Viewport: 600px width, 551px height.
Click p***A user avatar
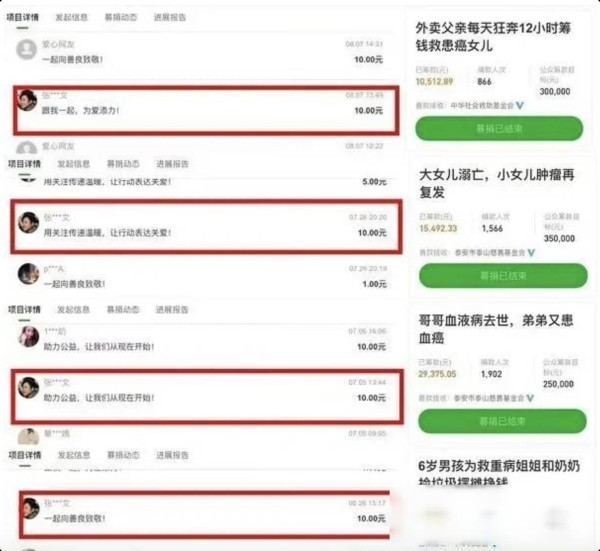(29, 274)
